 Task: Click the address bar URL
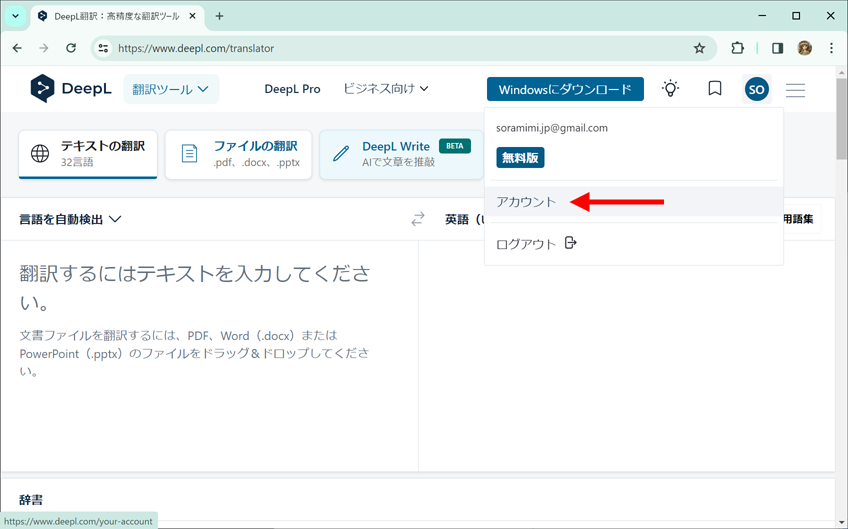196,48
